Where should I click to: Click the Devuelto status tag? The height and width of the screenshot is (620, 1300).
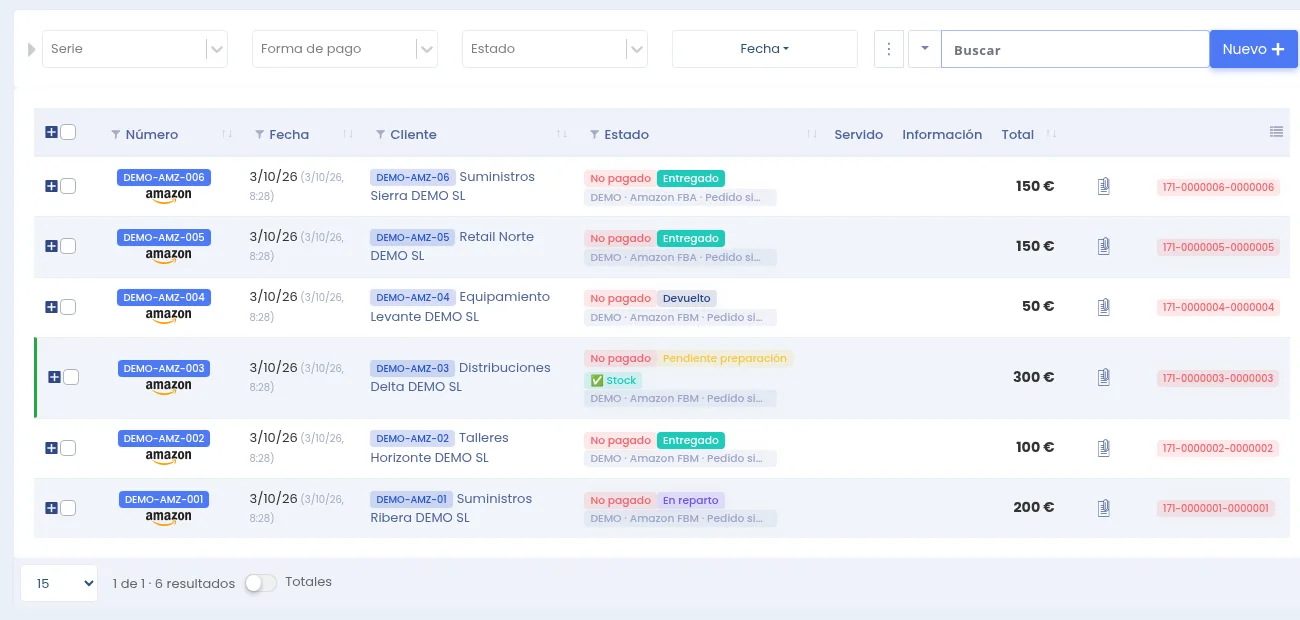[x=687, y=298]
